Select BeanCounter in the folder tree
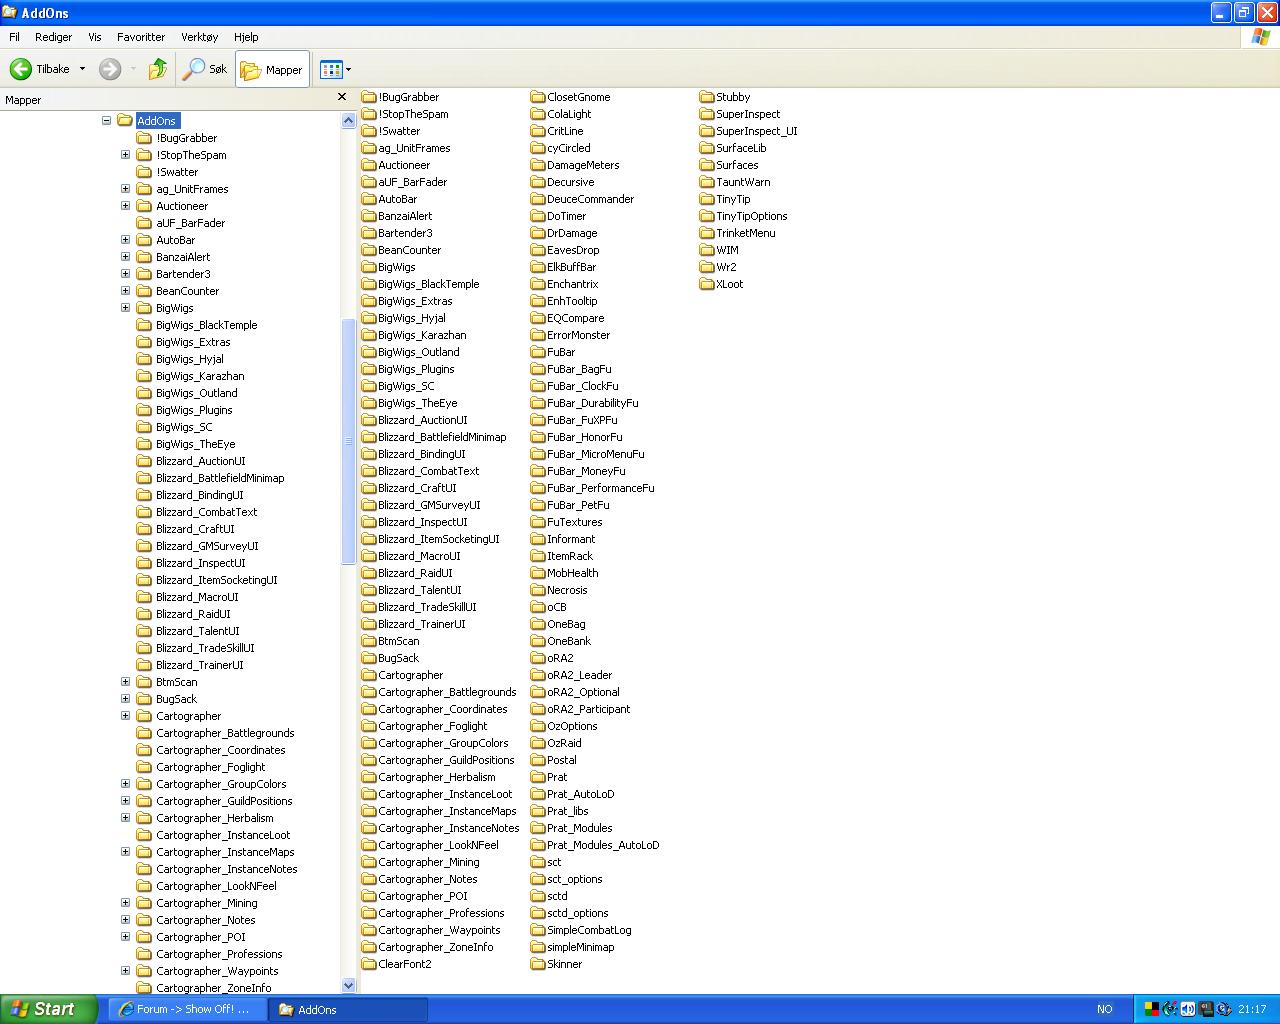Viewport: 1280px width, 1024px height. (187, 291)
